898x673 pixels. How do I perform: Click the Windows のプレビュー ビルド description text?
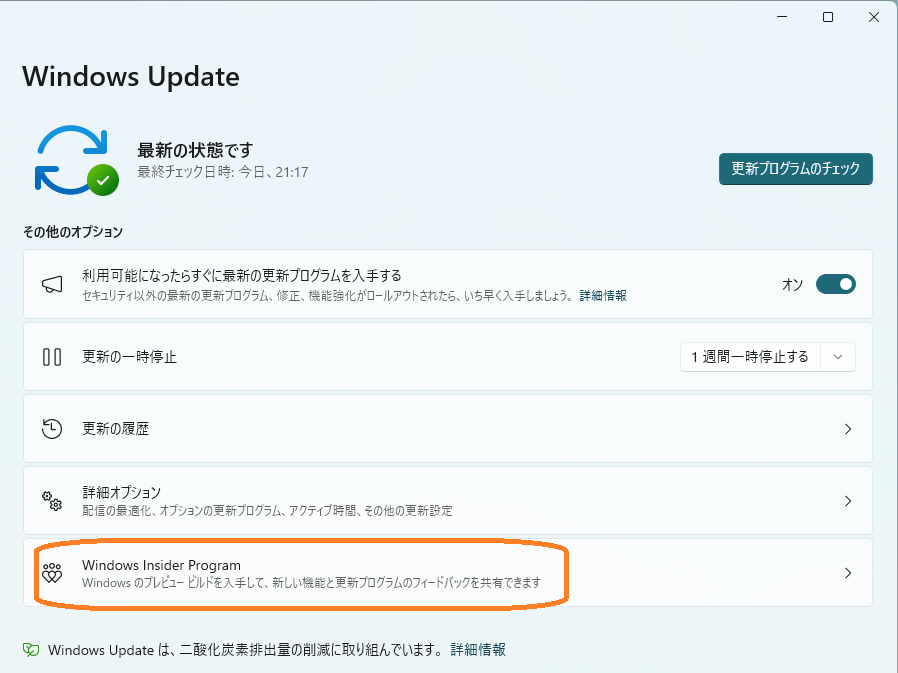[312, 583]
